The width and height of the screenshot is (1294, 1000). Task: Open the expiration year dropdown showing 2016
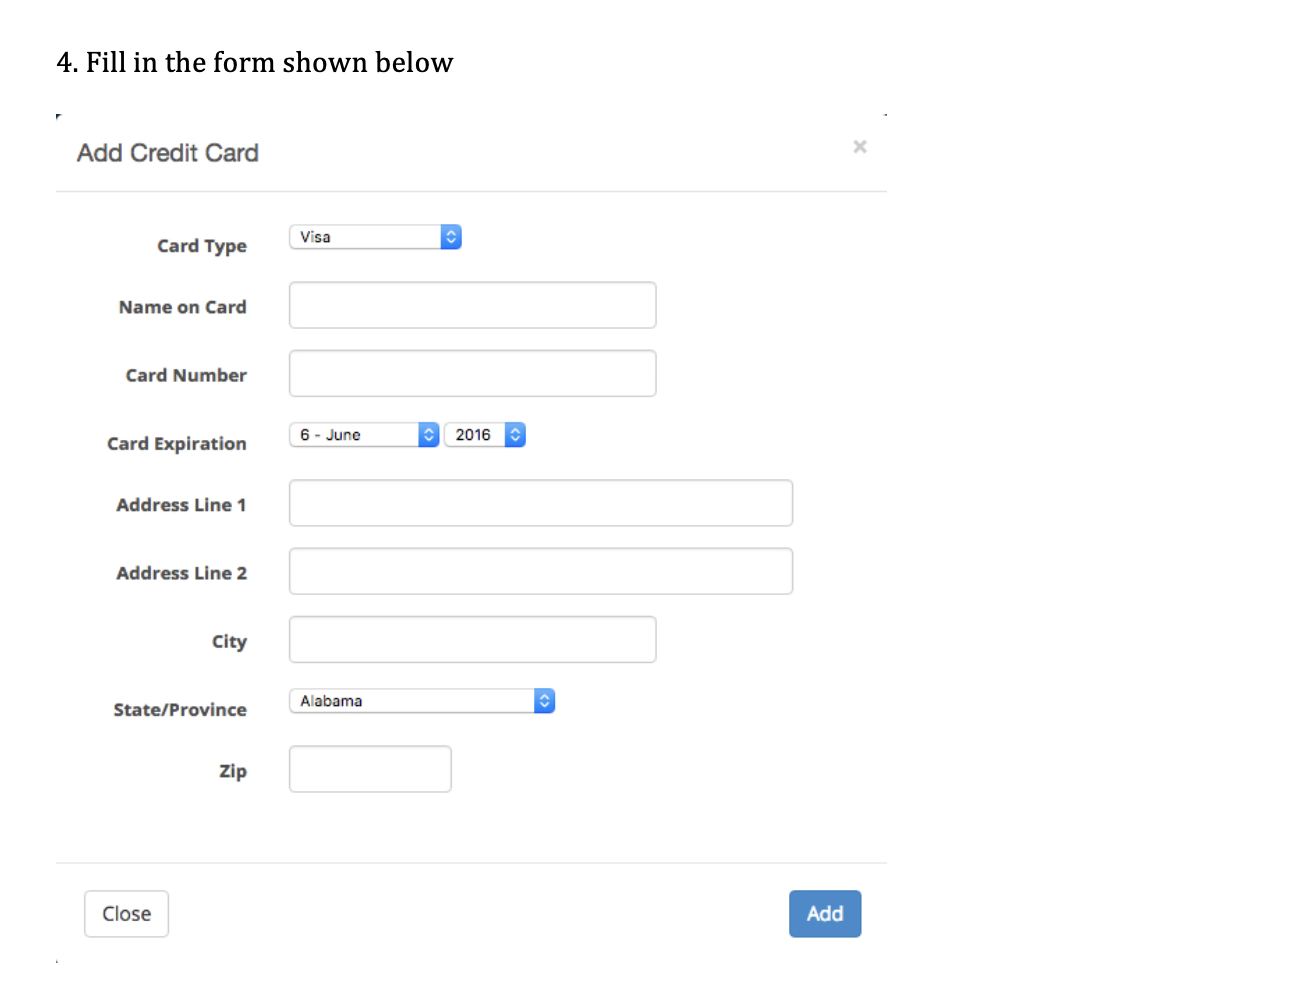click(478, 434)
